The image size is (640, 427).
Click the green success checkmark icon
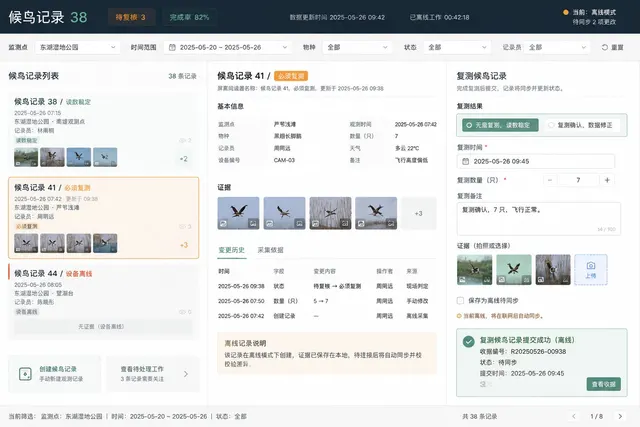(469, 341)
